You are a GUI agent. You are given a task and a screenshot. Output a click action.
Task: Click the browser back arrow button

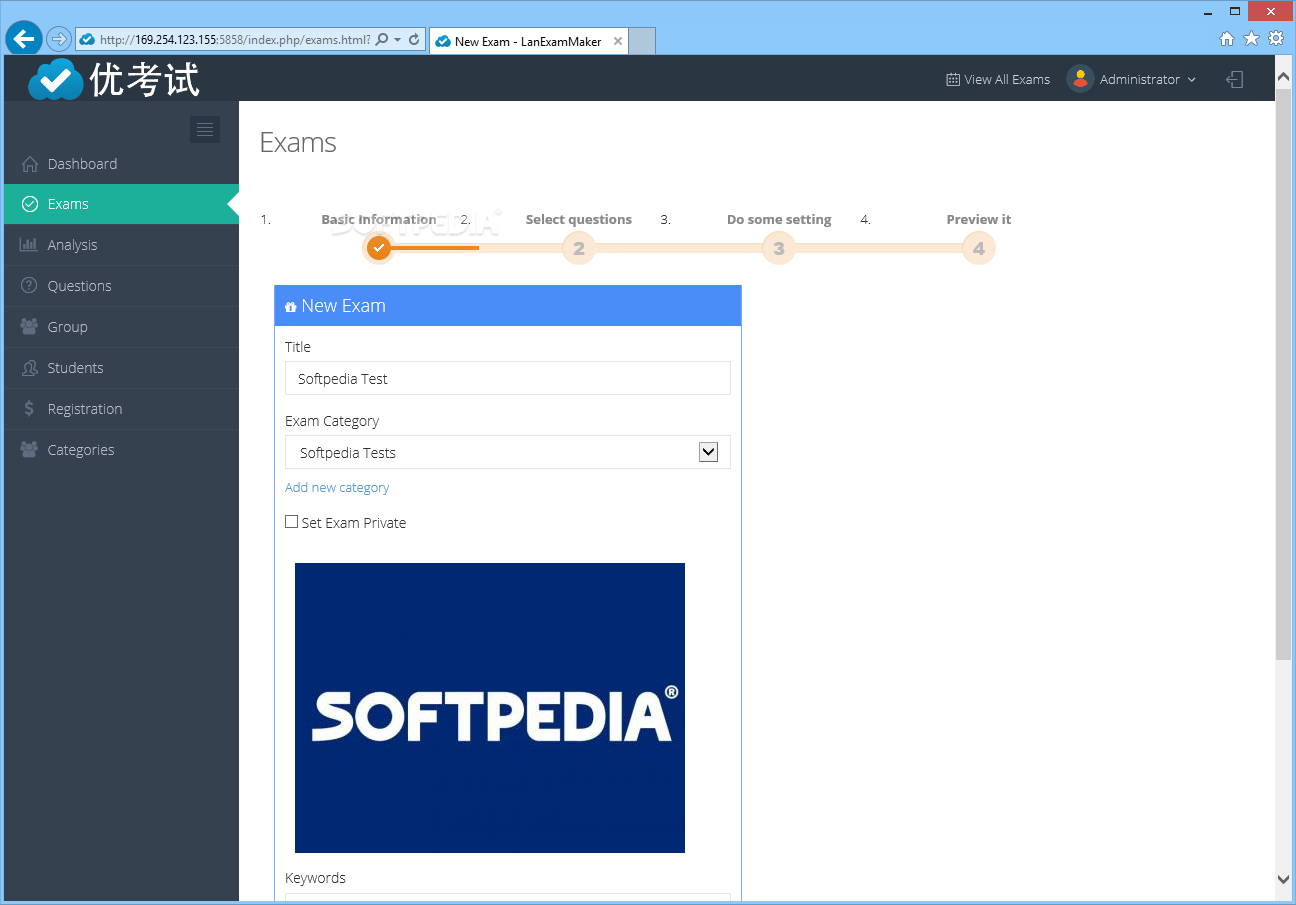[x=24, y=39]
